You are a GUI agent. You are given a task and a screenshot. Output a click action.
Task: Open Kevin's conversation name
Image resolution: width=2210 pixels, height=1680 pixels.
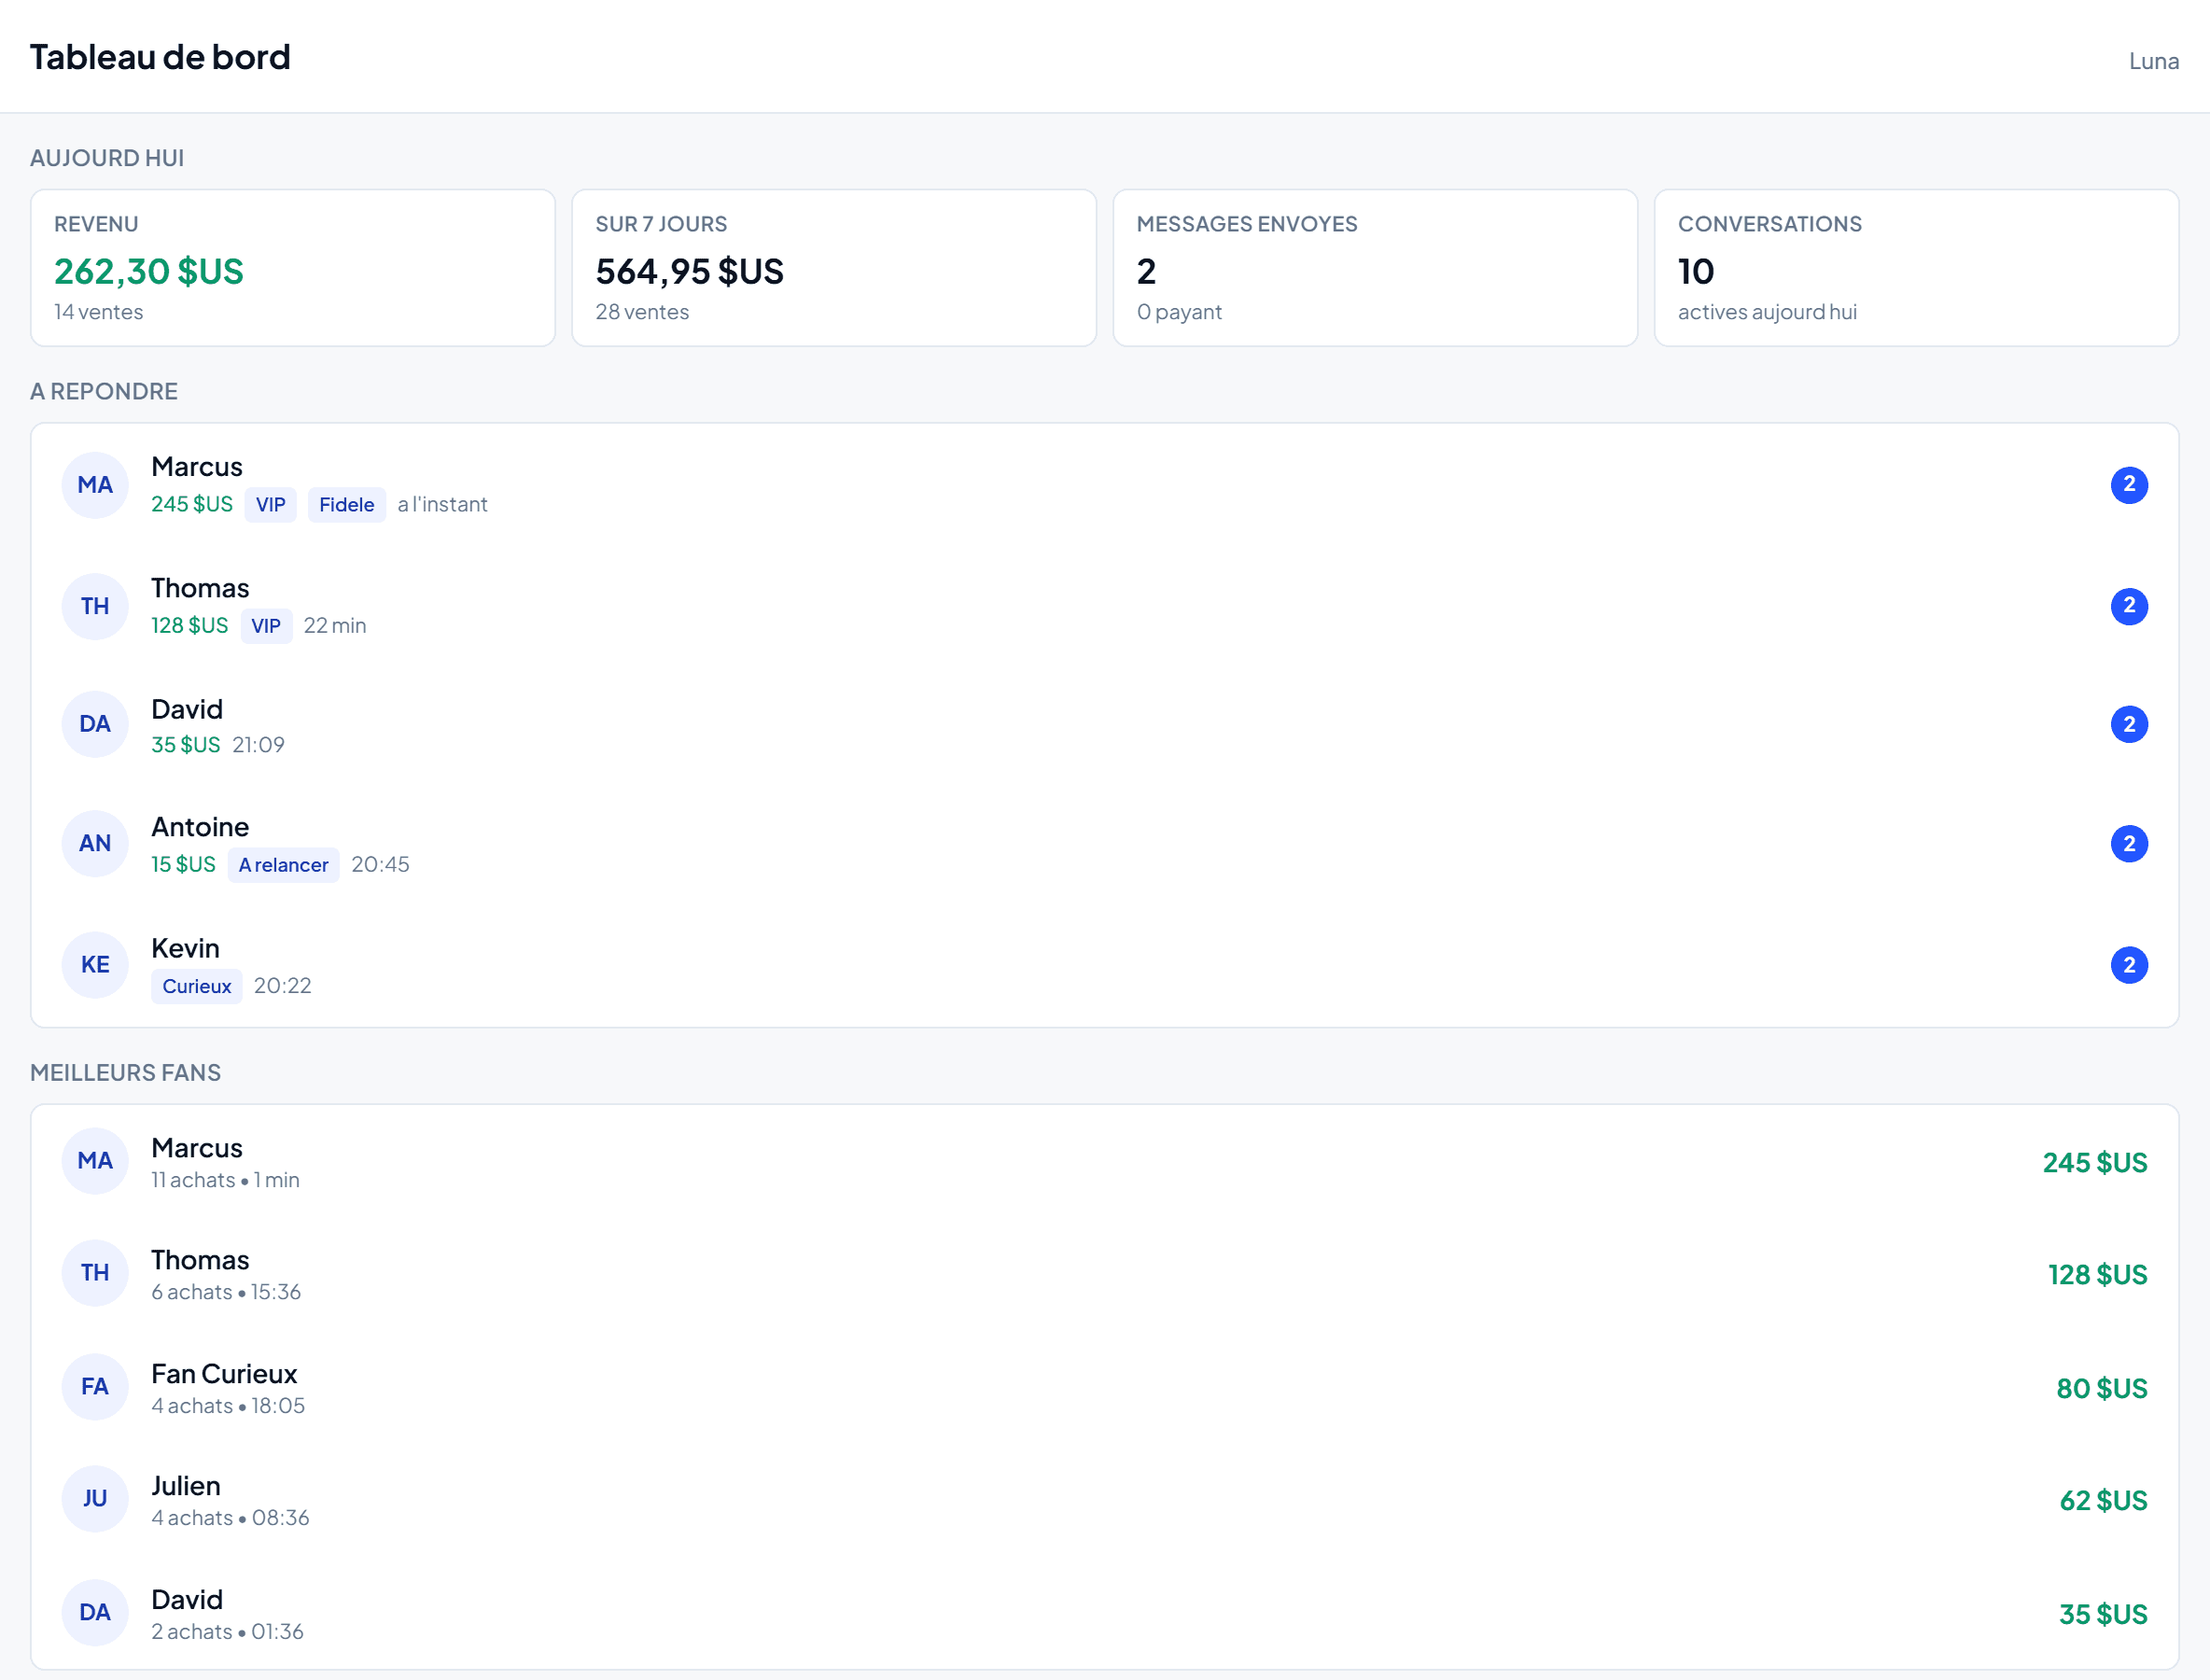point(185,948)
